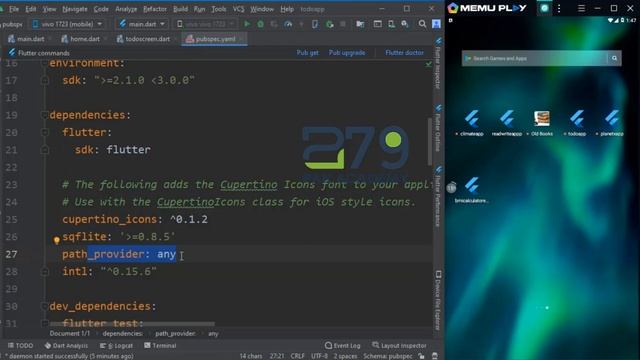
Task: Open the TODO tool window
Action: 20,346
